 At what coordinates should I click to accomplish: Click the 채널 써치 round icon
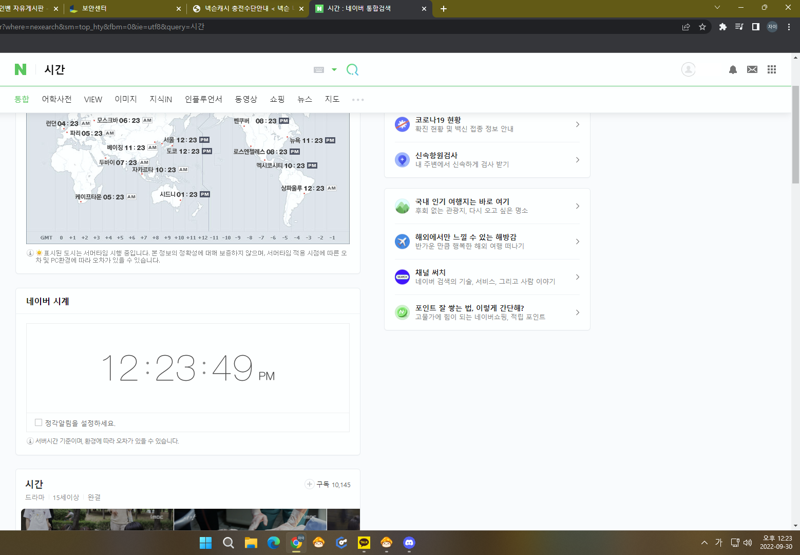[x=402, y=277]
